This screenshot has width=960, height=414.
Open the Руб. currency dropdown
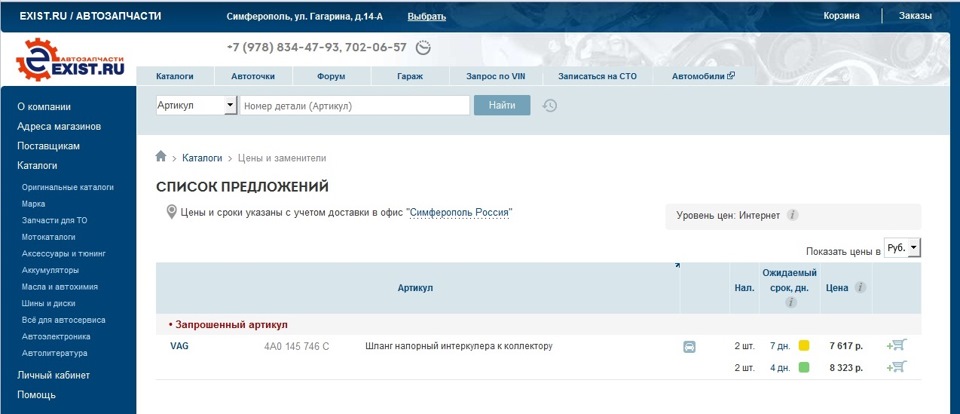(902, 248)
